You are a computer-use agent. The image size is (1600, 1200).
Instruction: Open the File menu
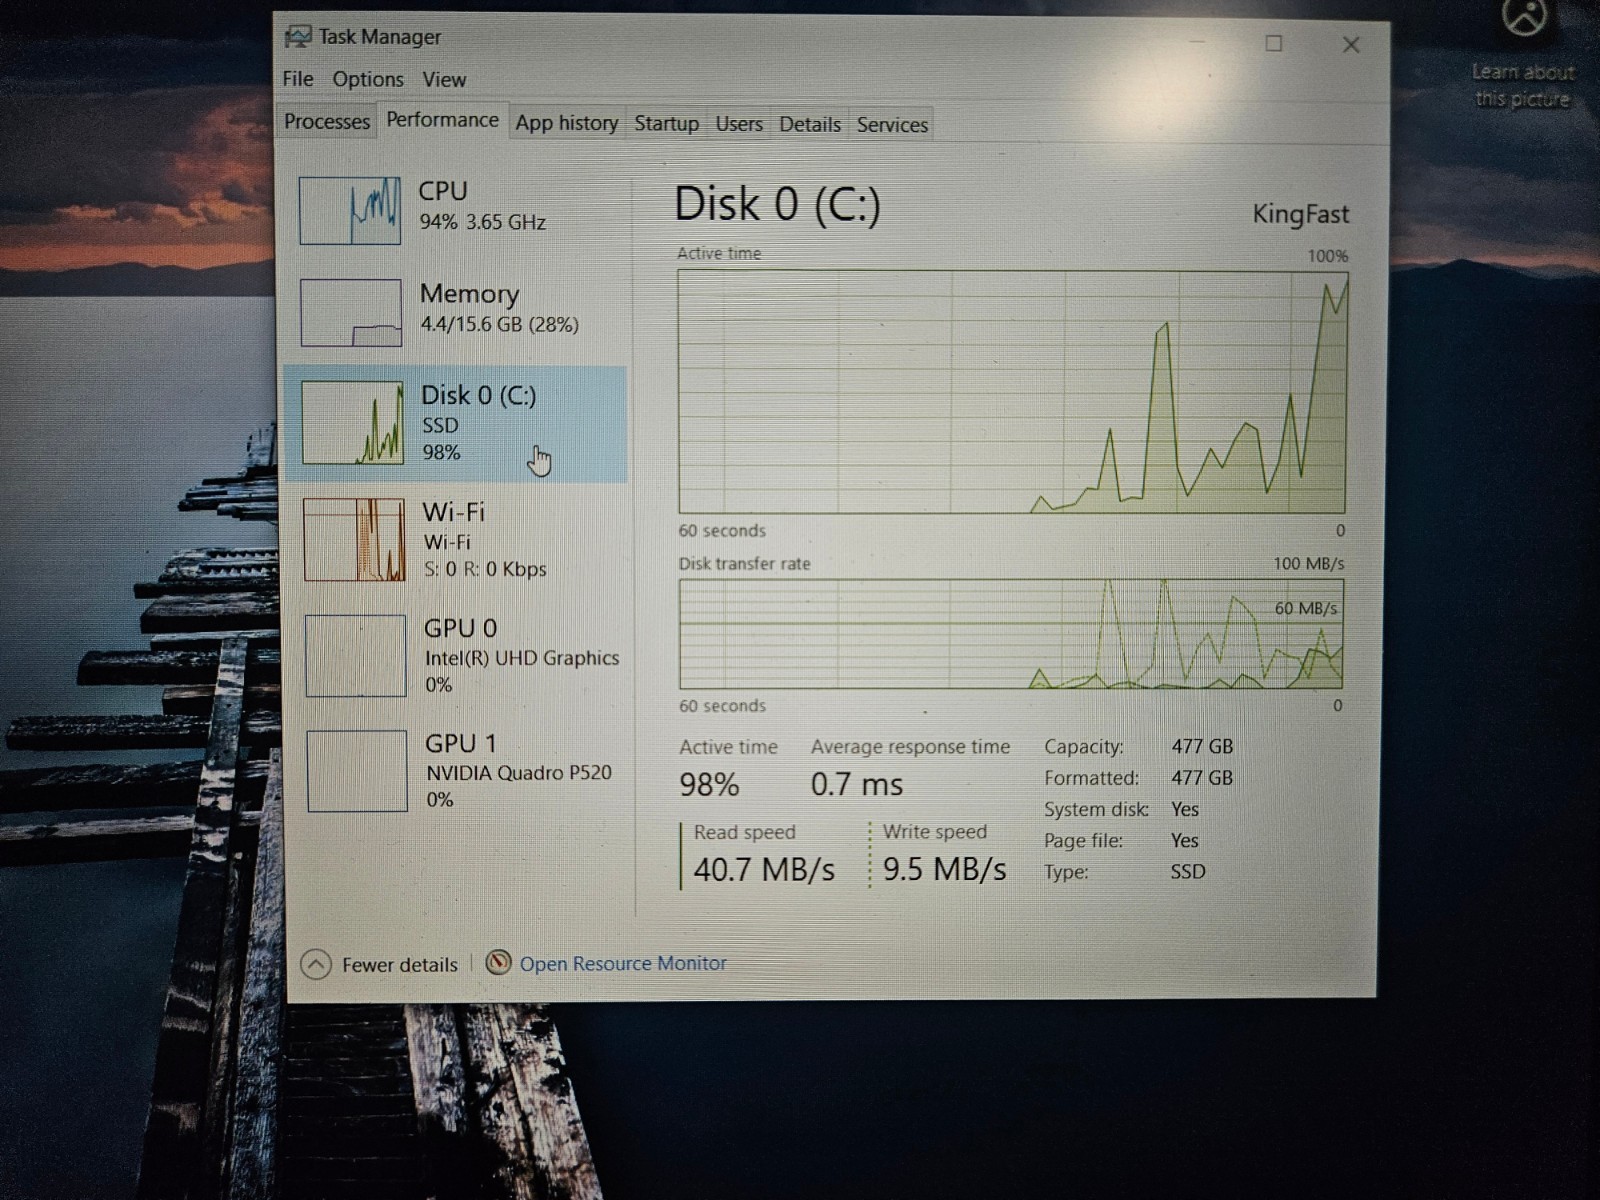pyautogui.click(x=297, y=79)
